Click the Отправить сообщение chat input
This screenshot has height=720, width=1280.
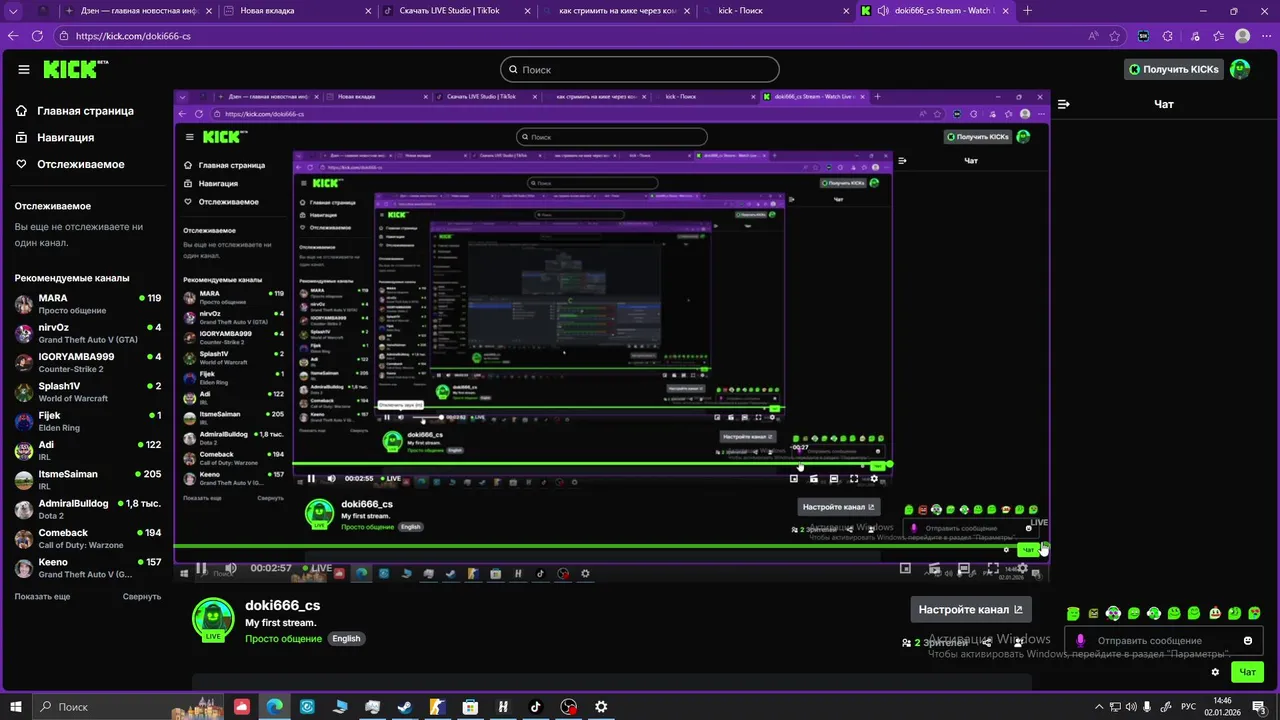coord(1163,640)
